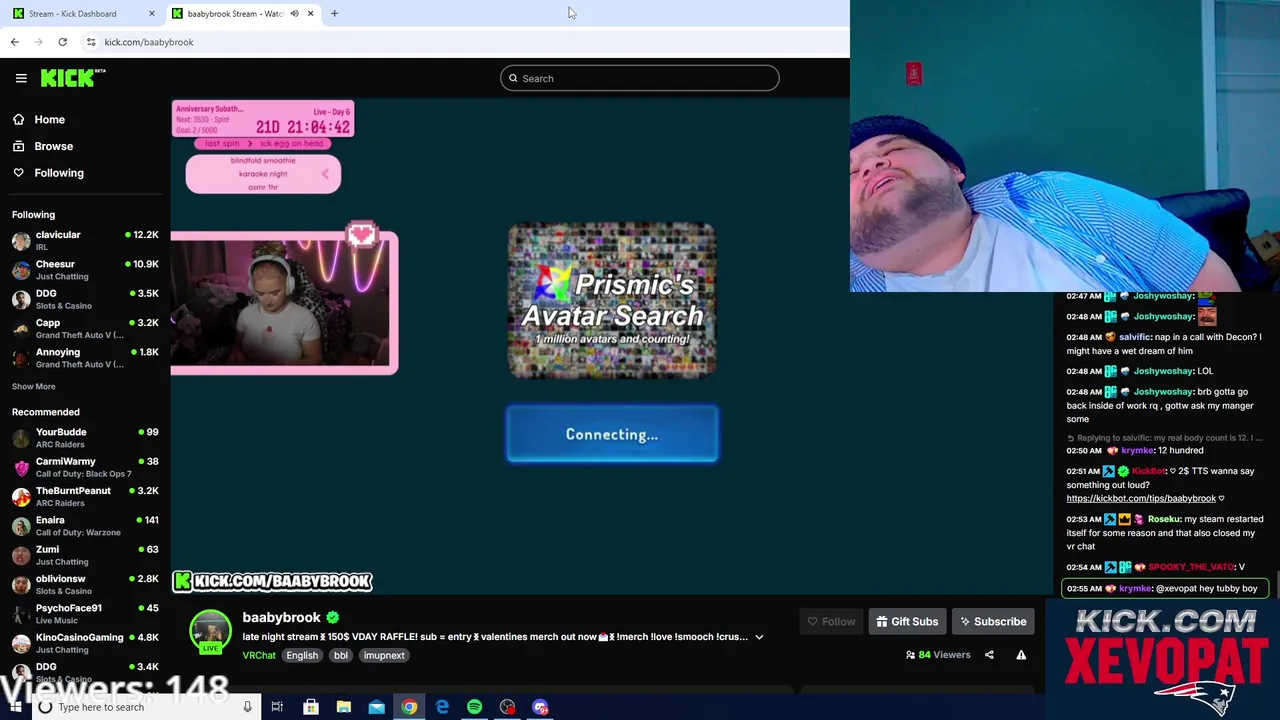
Task: Click Roseku username in chat
Action: (x=1164, y=519)
